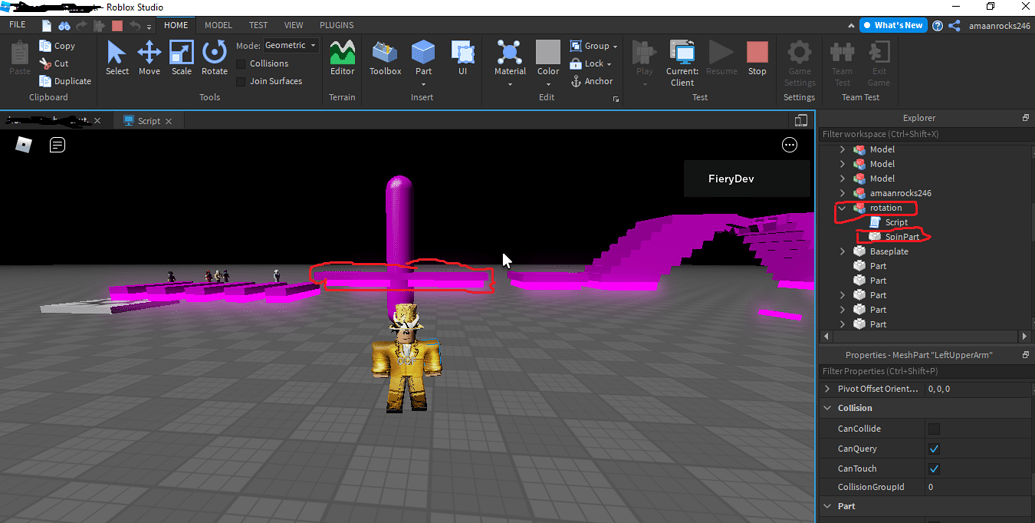Switch to the PLUGINS ribbon tab
This screenshot has width=1035, height=523.
pos(337,25)
